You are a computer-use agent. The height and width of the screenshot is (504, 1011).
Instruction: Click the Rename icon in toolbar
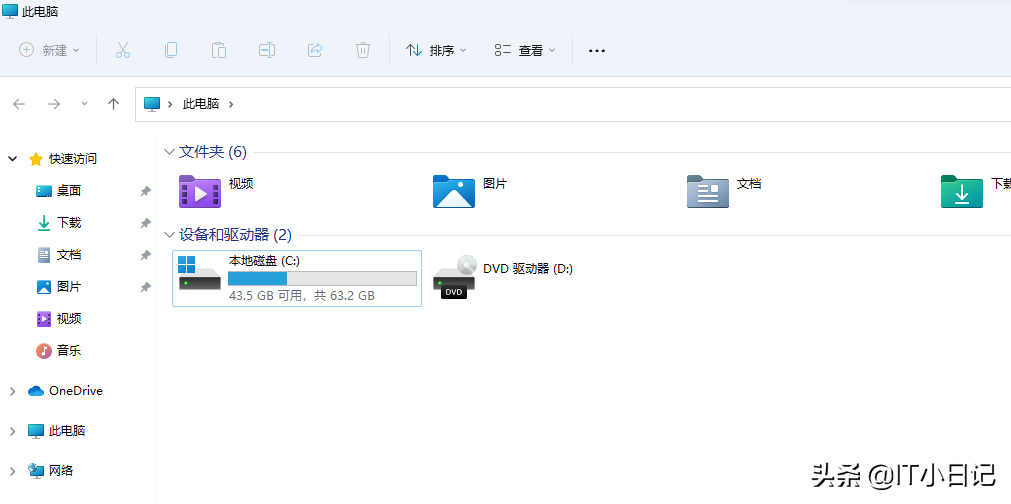(267, 50)
